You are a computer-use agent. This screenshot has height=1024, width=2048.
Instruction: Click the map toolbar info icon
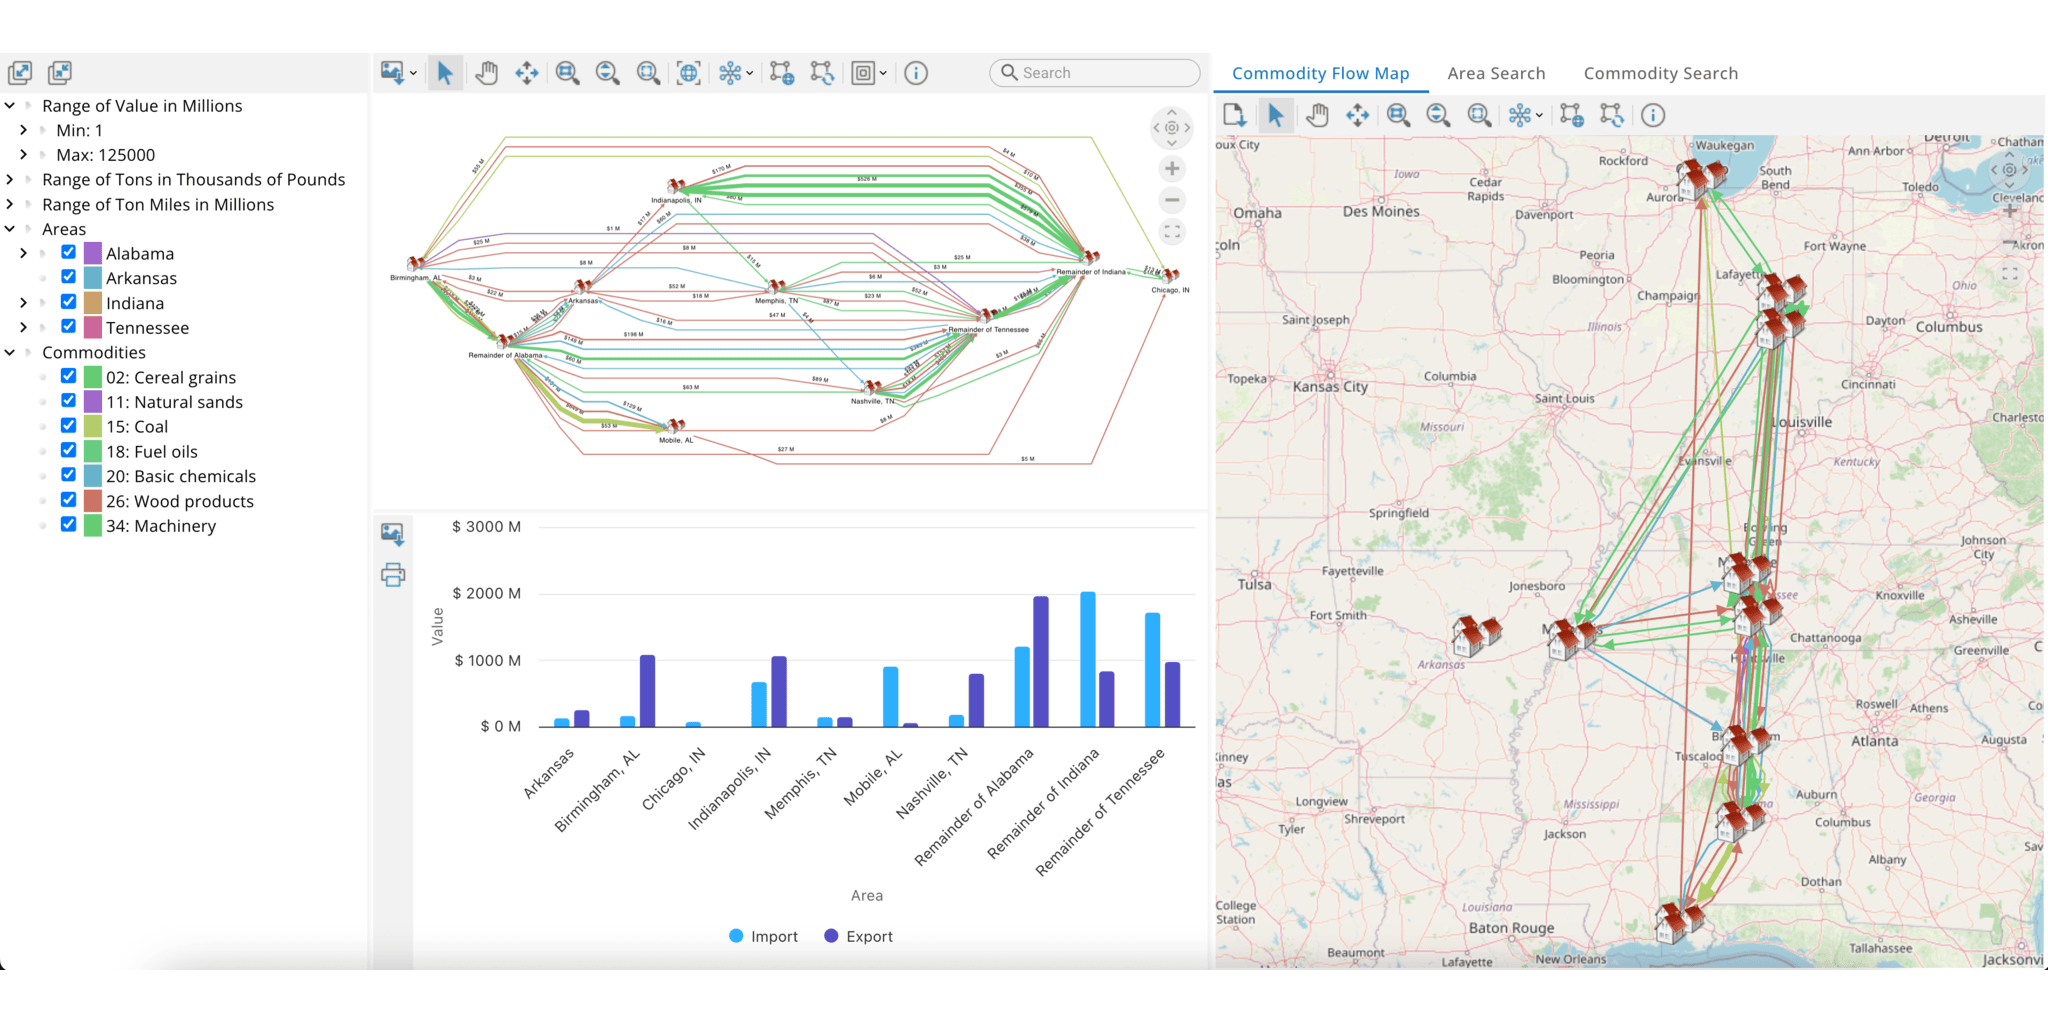tap(1653, 116)
